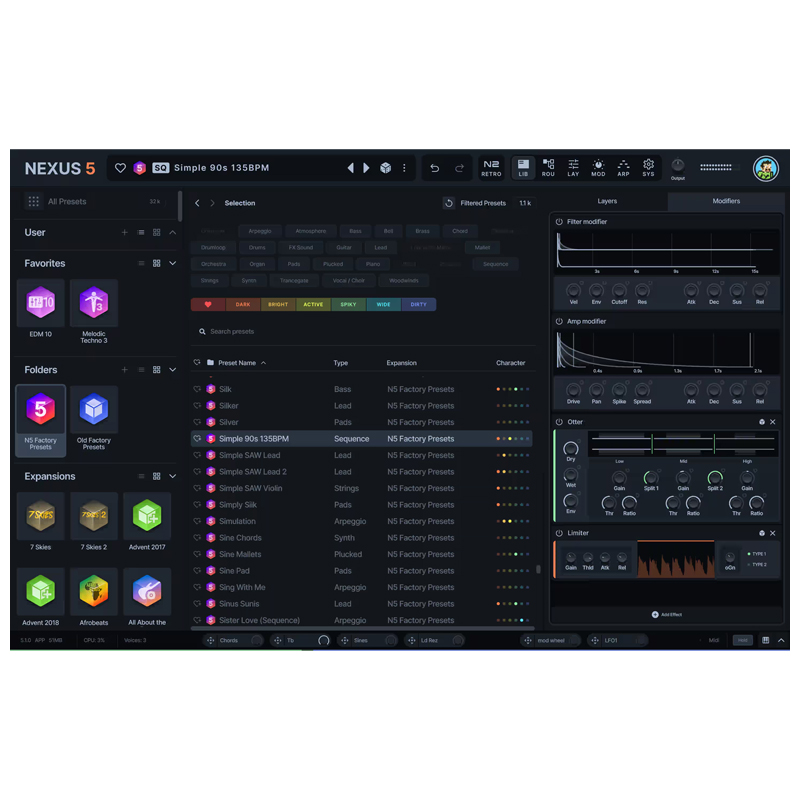This screenshot has width=800, height=800.
Task: Click the Otter Dry knob
Action: coord(570,448)
